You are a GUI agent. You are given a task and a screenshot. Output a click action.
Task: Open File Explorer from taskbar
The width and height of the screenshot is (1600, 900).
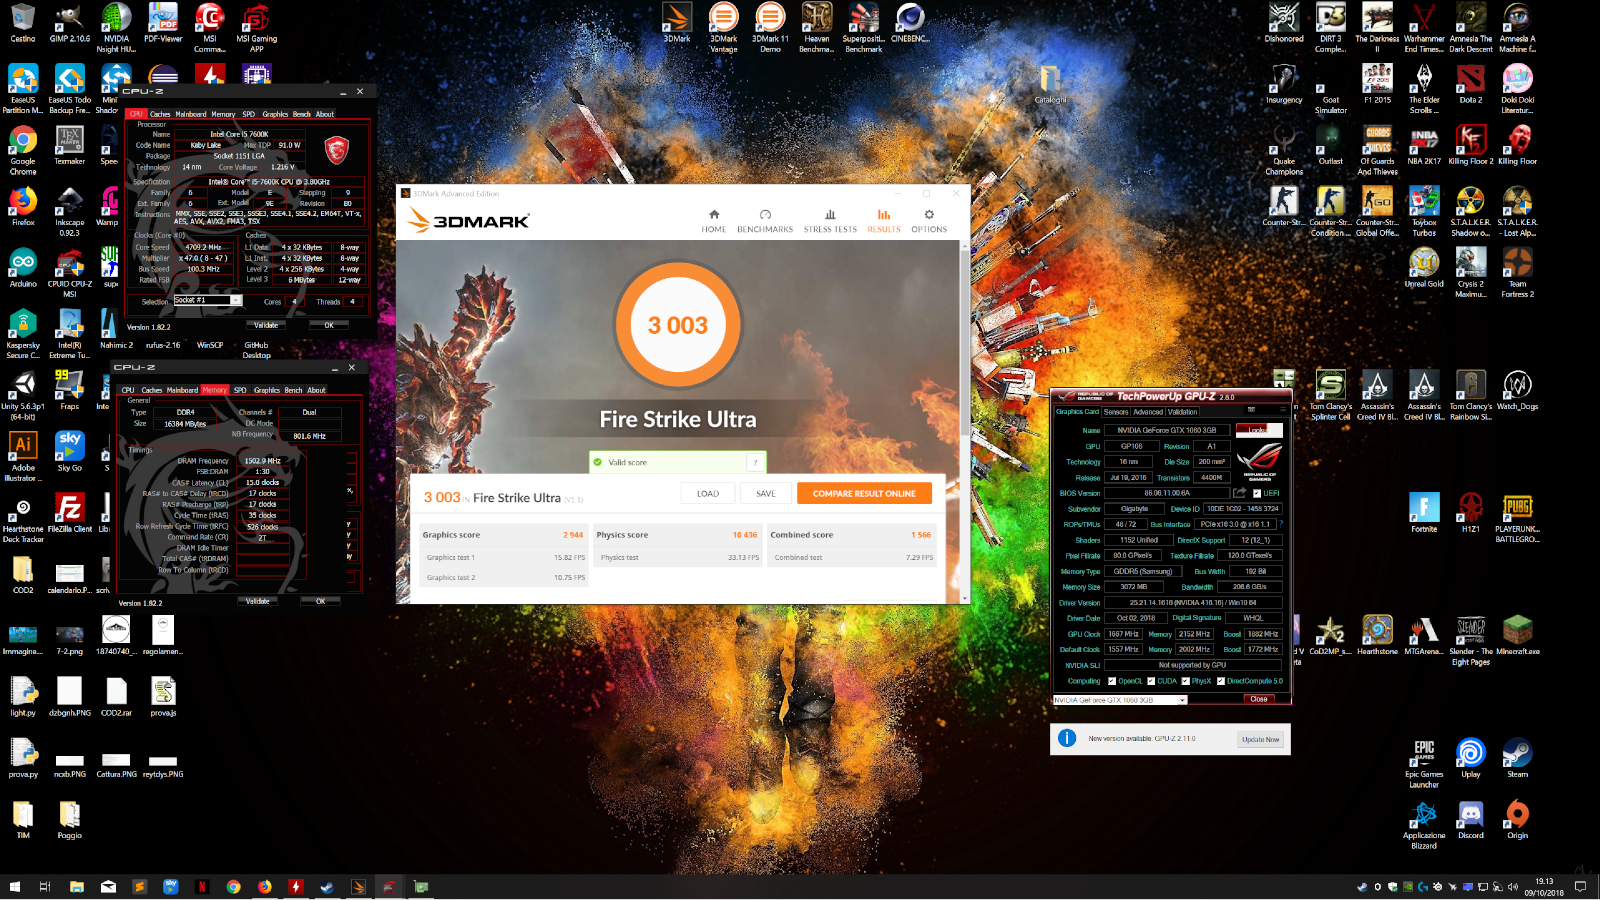point(77,886)
